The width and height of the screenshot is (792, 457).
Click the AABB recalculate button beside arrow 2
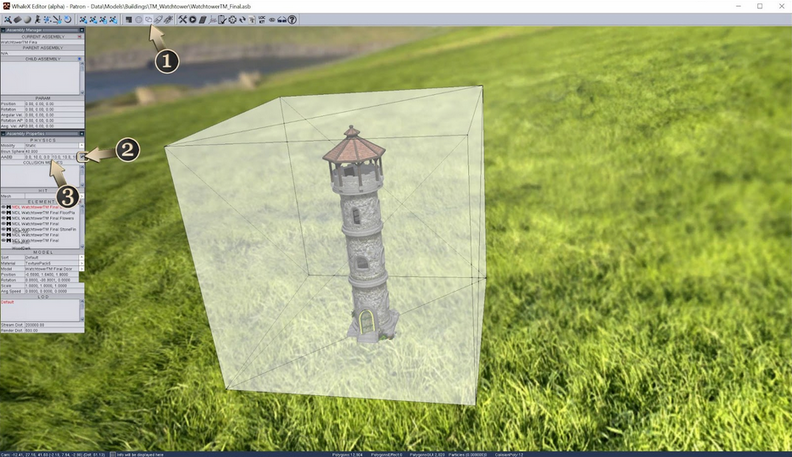coord(81,157)
